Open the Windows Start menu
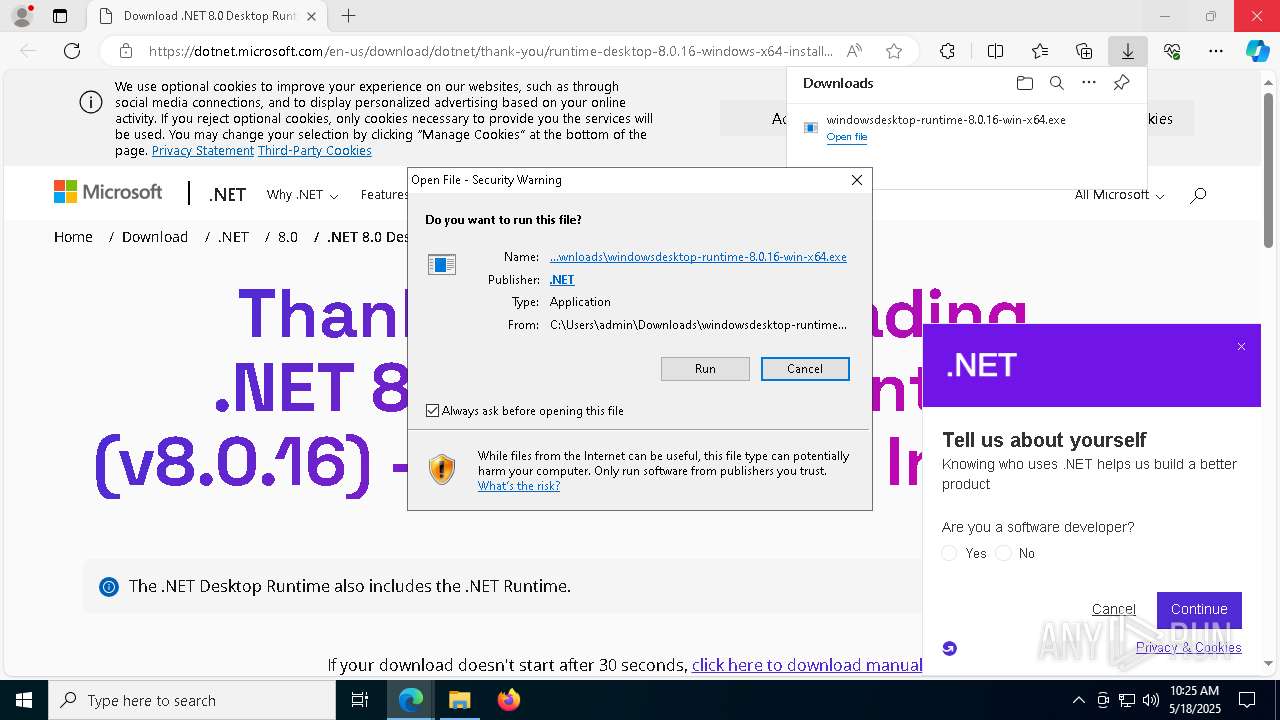The width and height of the screenshot is (1280, 720). coord(24,700)
